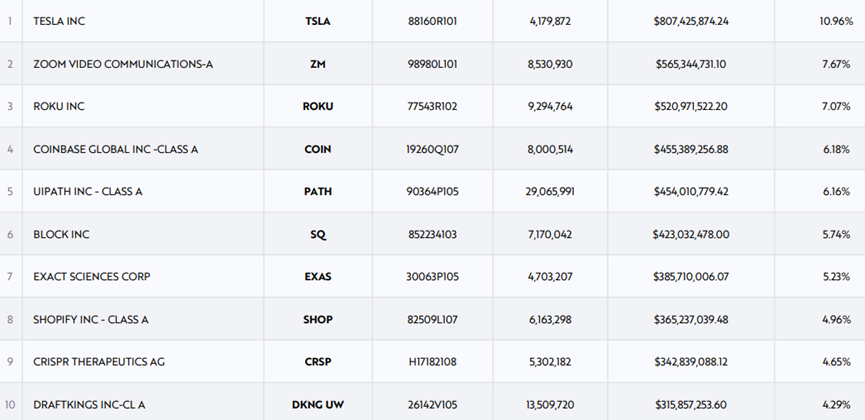Select ROKU ticker symbol
The height and width of the screenshot is (420, 865).
(x=318, y=106)
